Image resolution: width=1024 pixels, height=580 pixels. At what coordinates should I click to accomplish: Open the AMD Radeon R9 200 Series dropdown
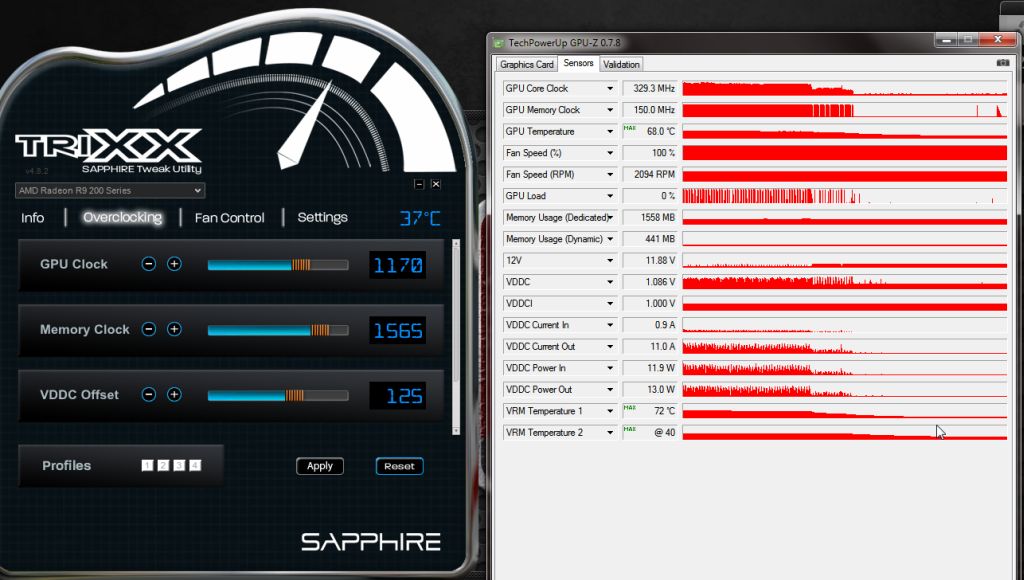110,190
